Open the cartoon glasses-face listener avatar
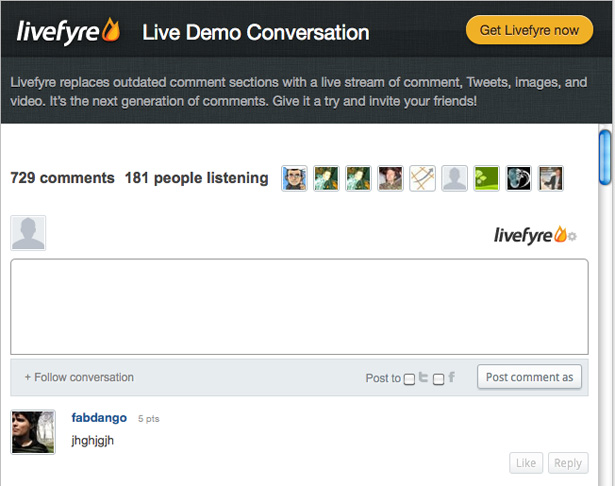The image size is (615, 486). [x=294, y=178]
